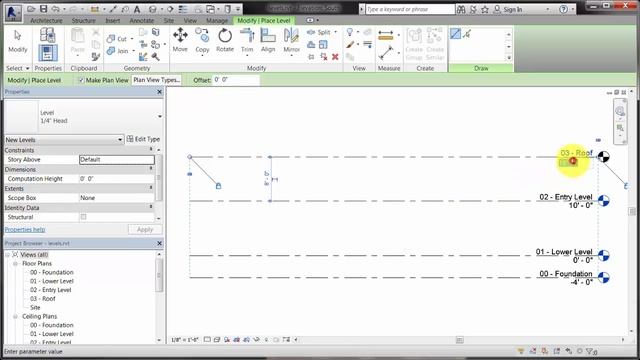This screenshot has height=360, width=640.
Task: Click the Offset value field
Action: tap(236, 80)
